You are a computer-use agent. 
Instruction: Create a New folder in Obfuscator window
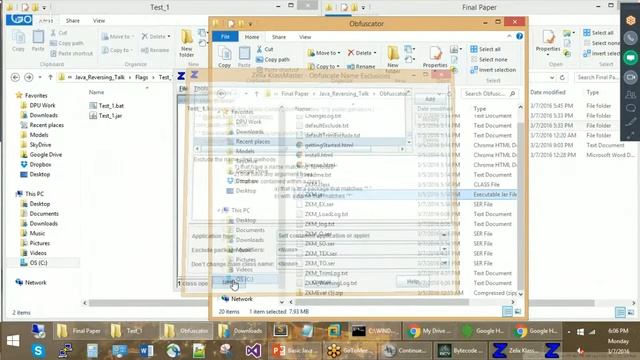[393, 58]
